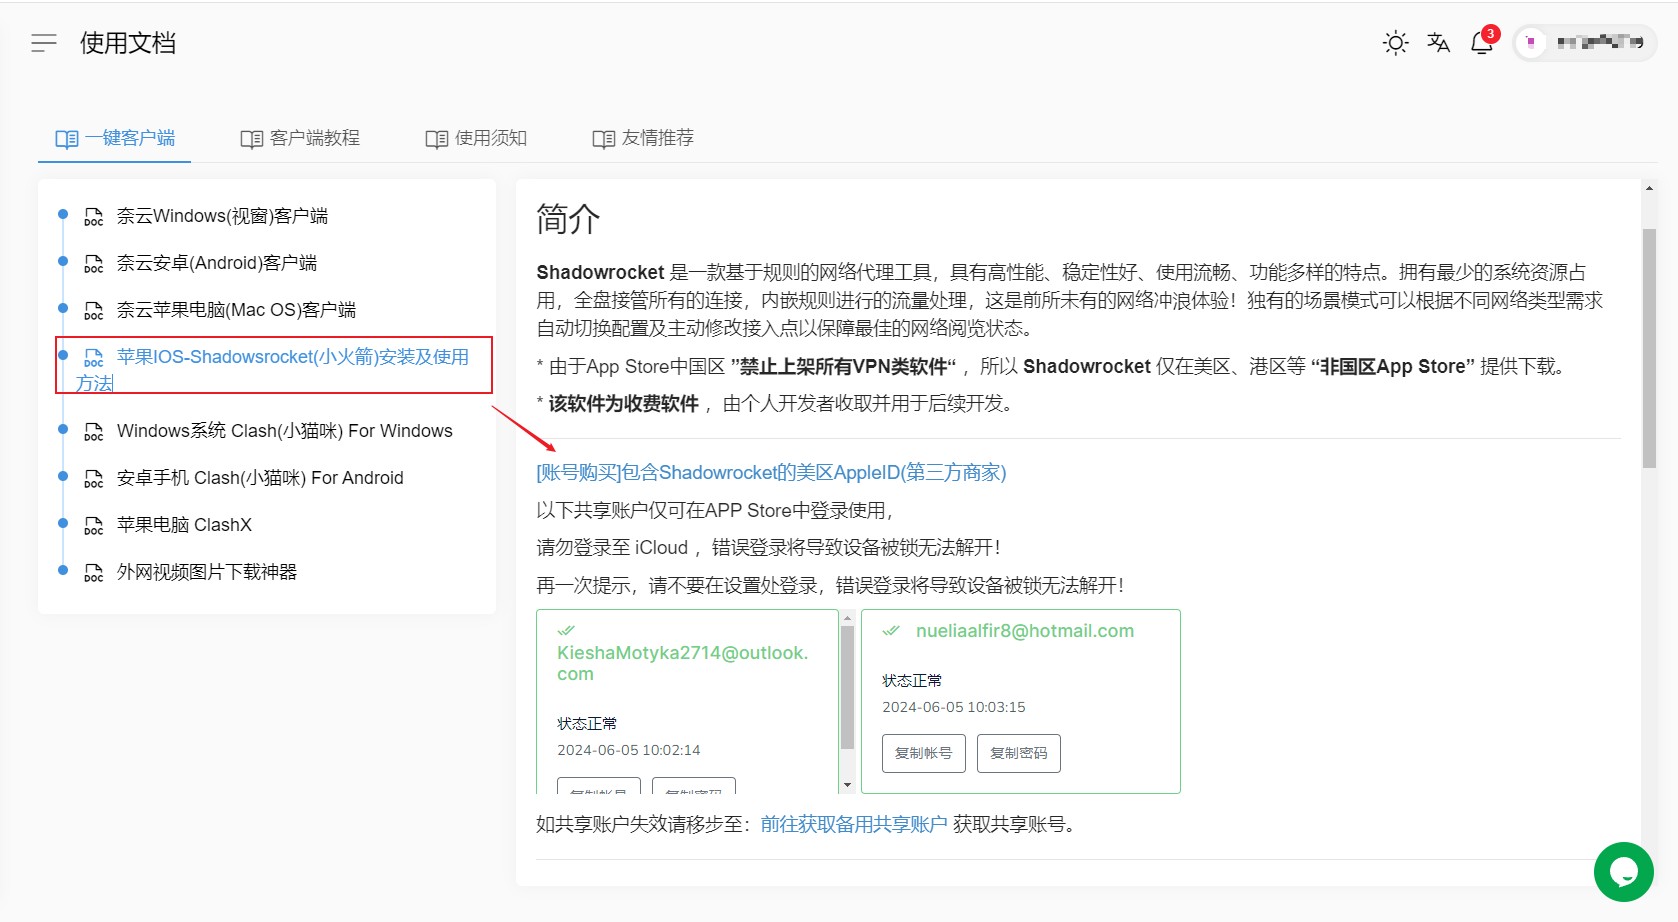
Task: Open the green live chat bubble
Action: point(1623,872)
